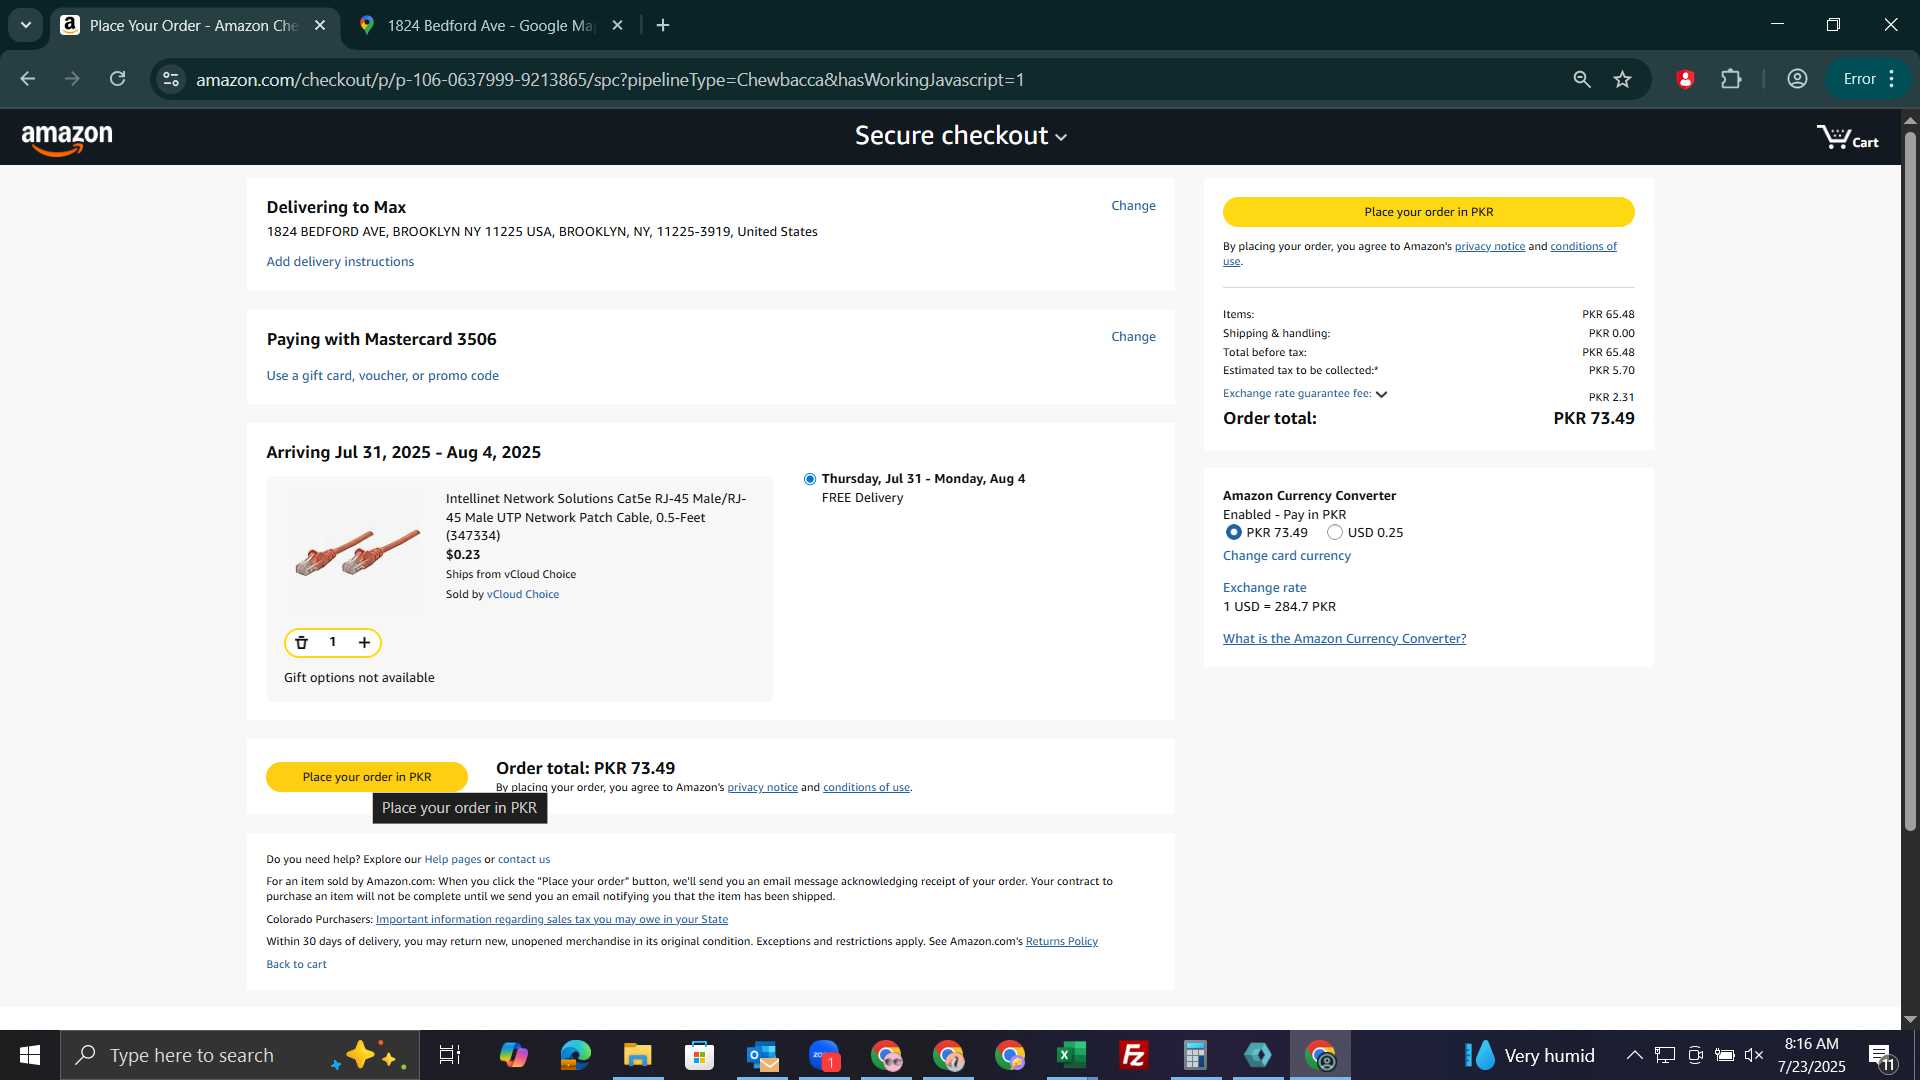Bookmark this page with the star icon

click(1622, 79)
